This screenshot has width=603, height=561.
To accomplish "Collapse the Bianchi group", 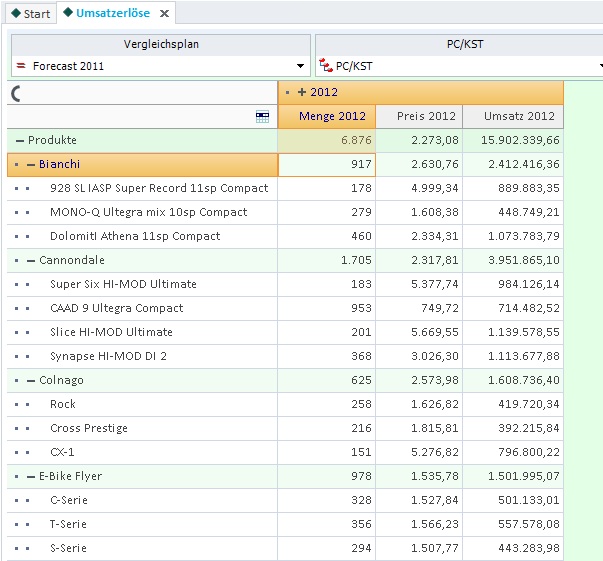I will (x=31, y=165).
